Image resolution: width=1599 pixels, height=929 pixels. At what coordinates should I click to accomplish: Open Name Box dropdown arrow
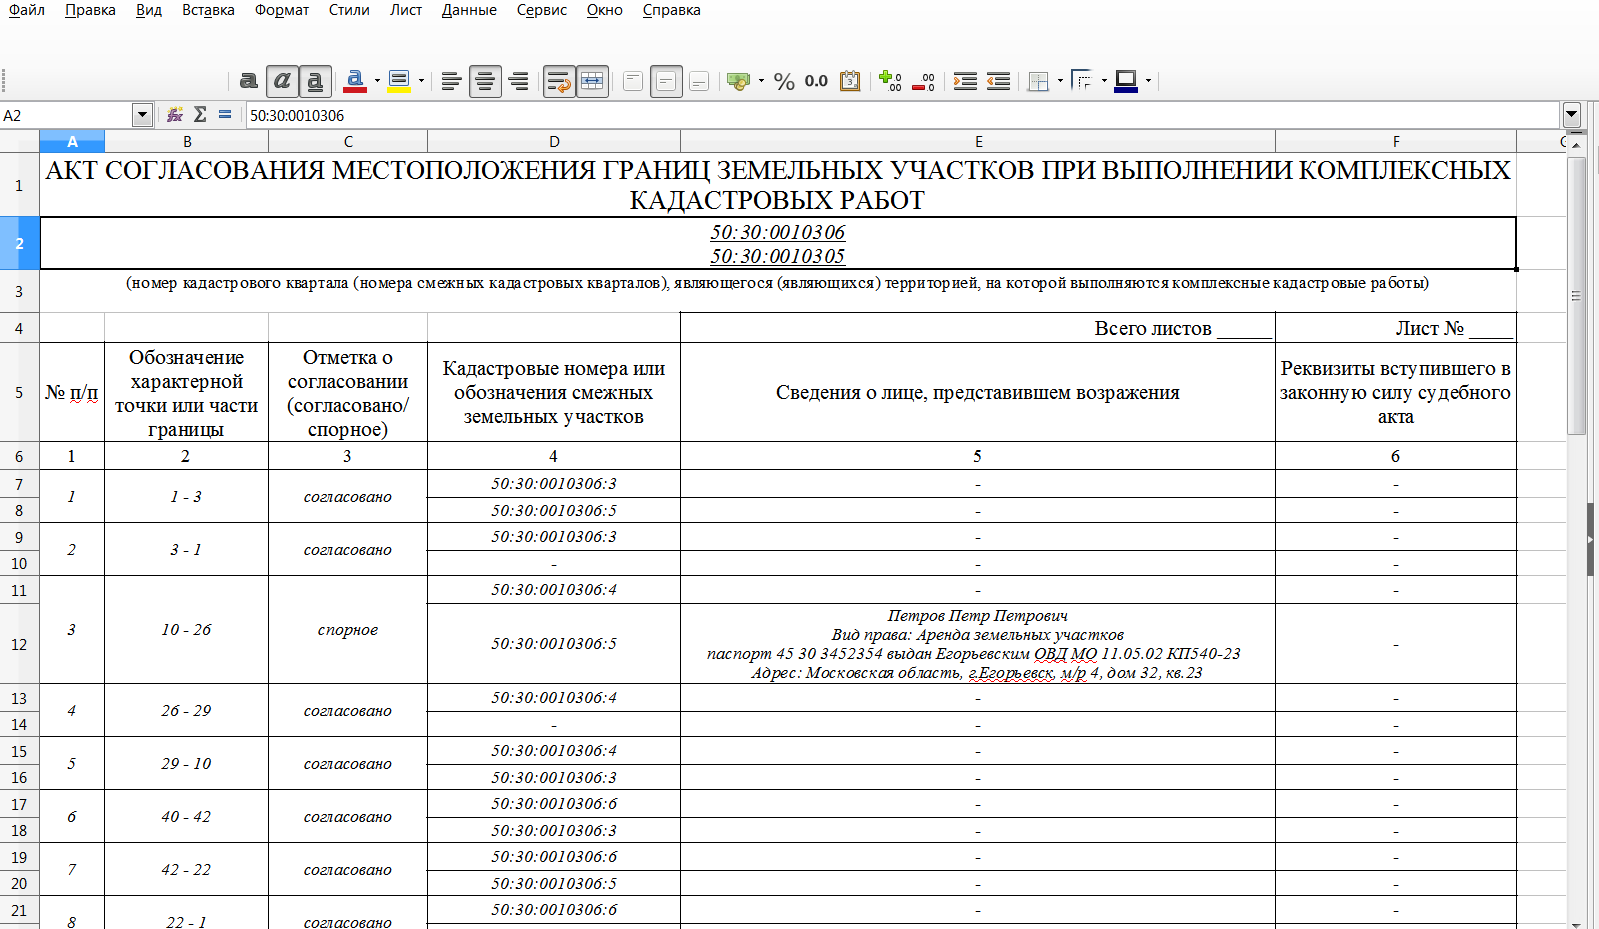click(142, 115)
